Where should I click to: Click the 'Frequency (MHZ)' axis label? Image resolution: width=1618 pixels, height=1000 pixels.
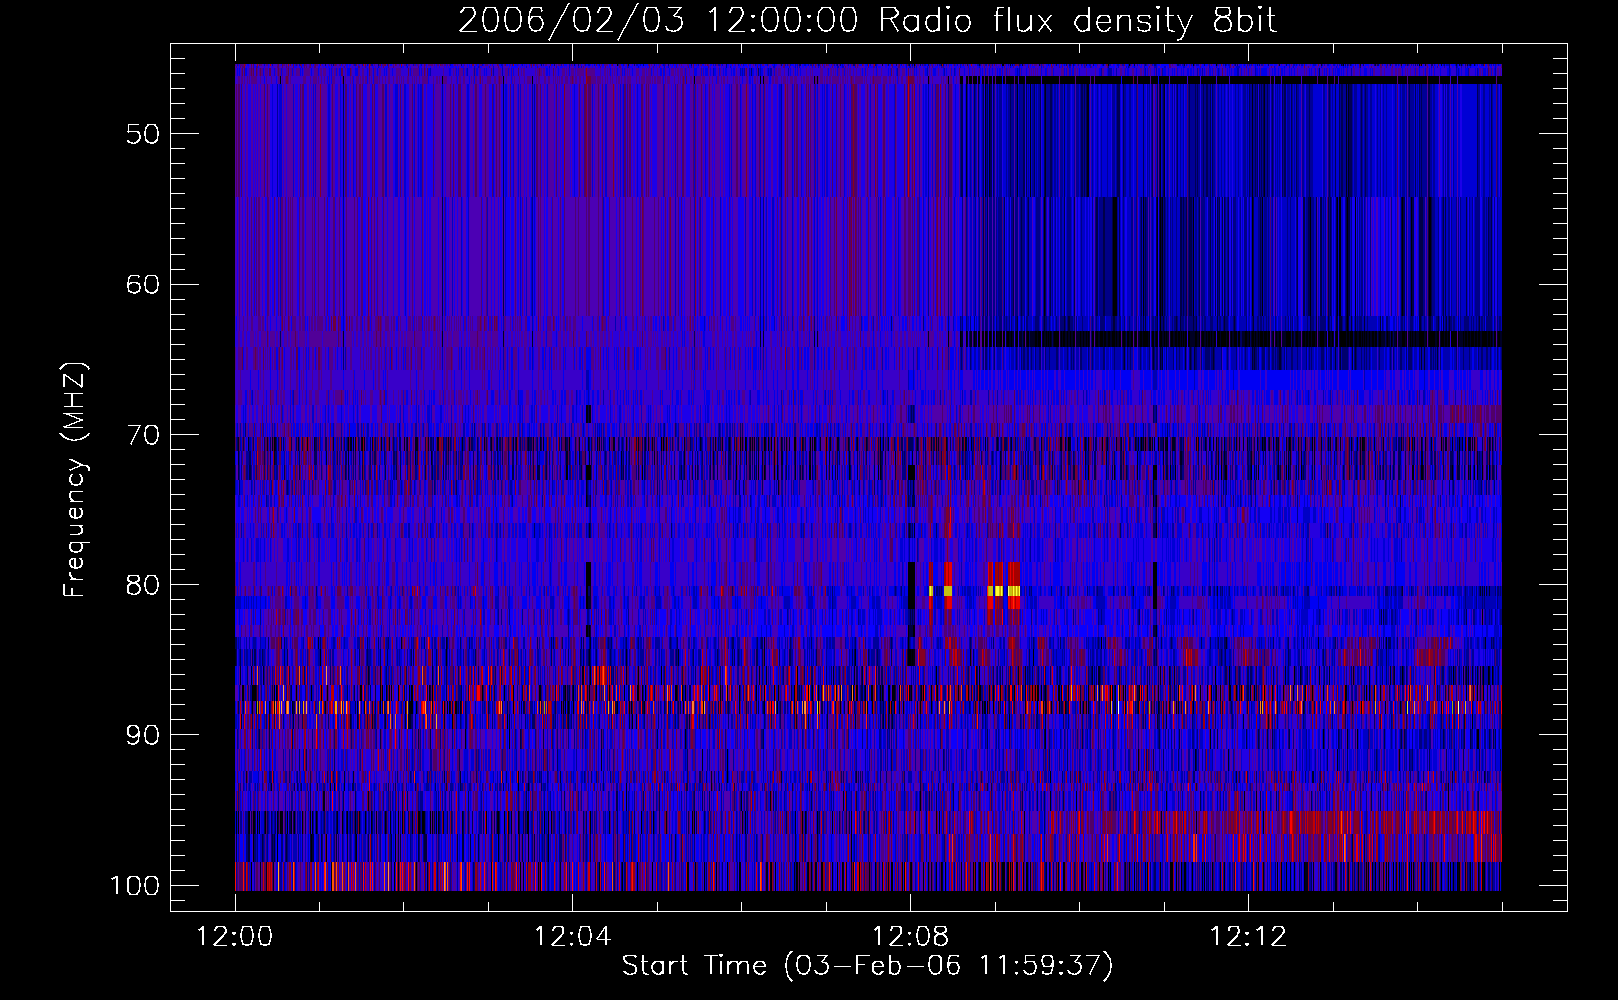click(75, 480)
